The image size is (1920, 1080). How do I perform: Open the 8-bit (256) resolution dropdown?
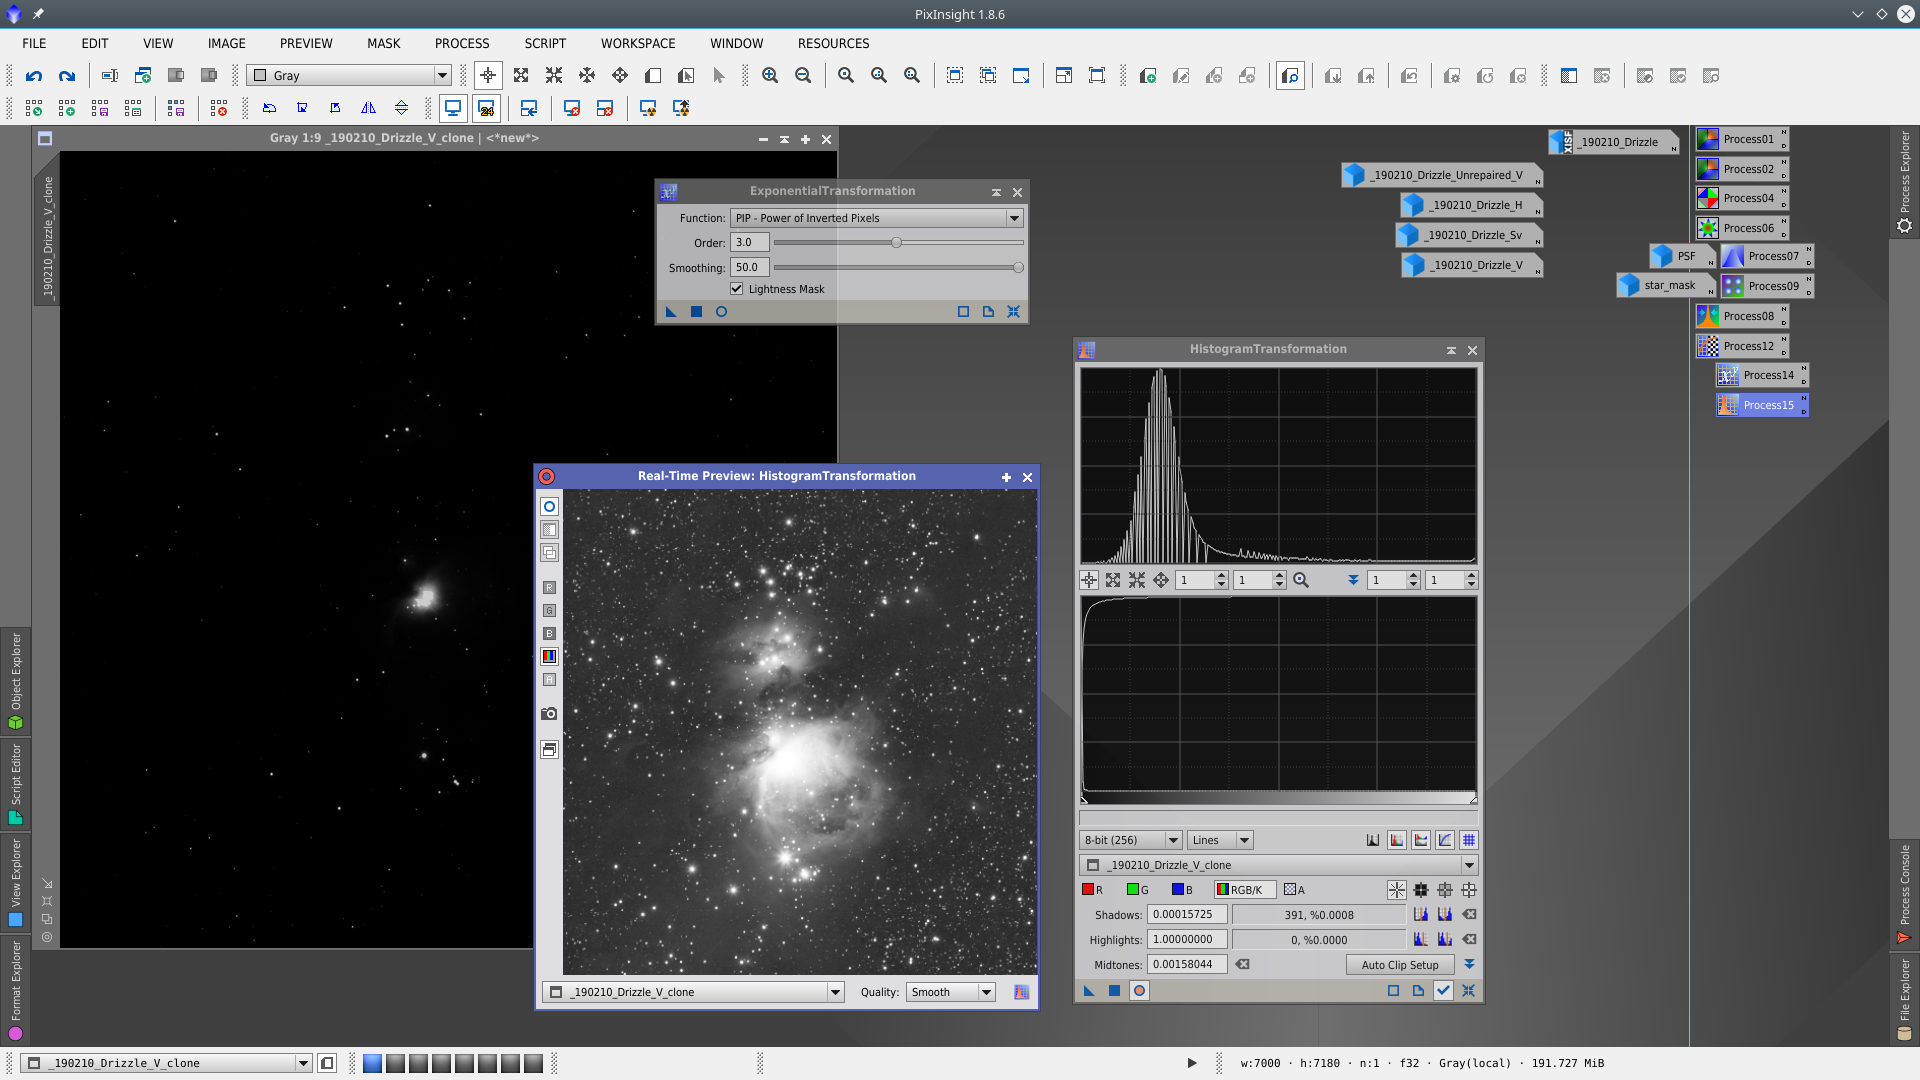click(1130, 840)
